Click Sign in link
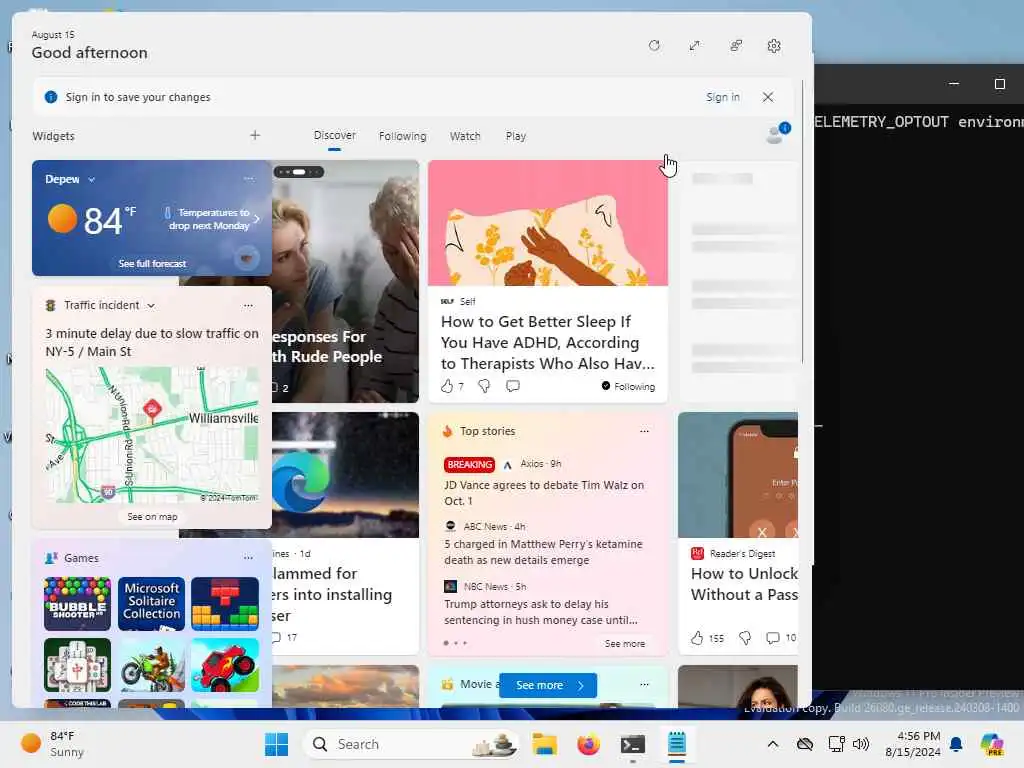 tap(722, 97)
